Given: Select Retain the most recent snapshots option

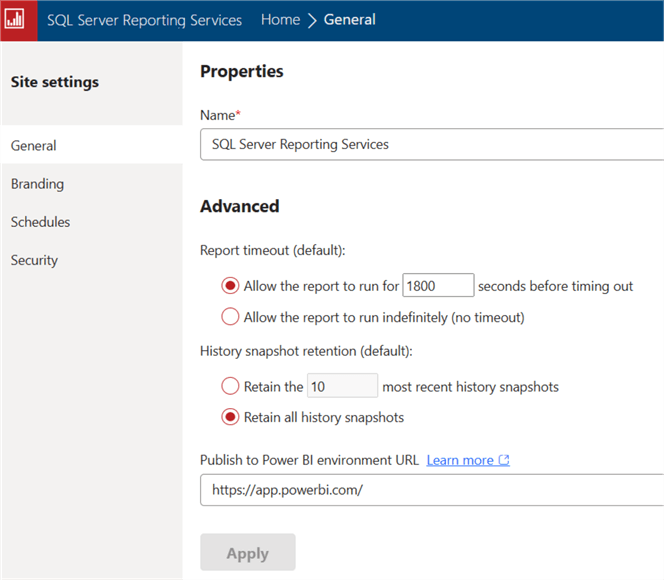Looking at the screenshot, I should coord(230,387).
